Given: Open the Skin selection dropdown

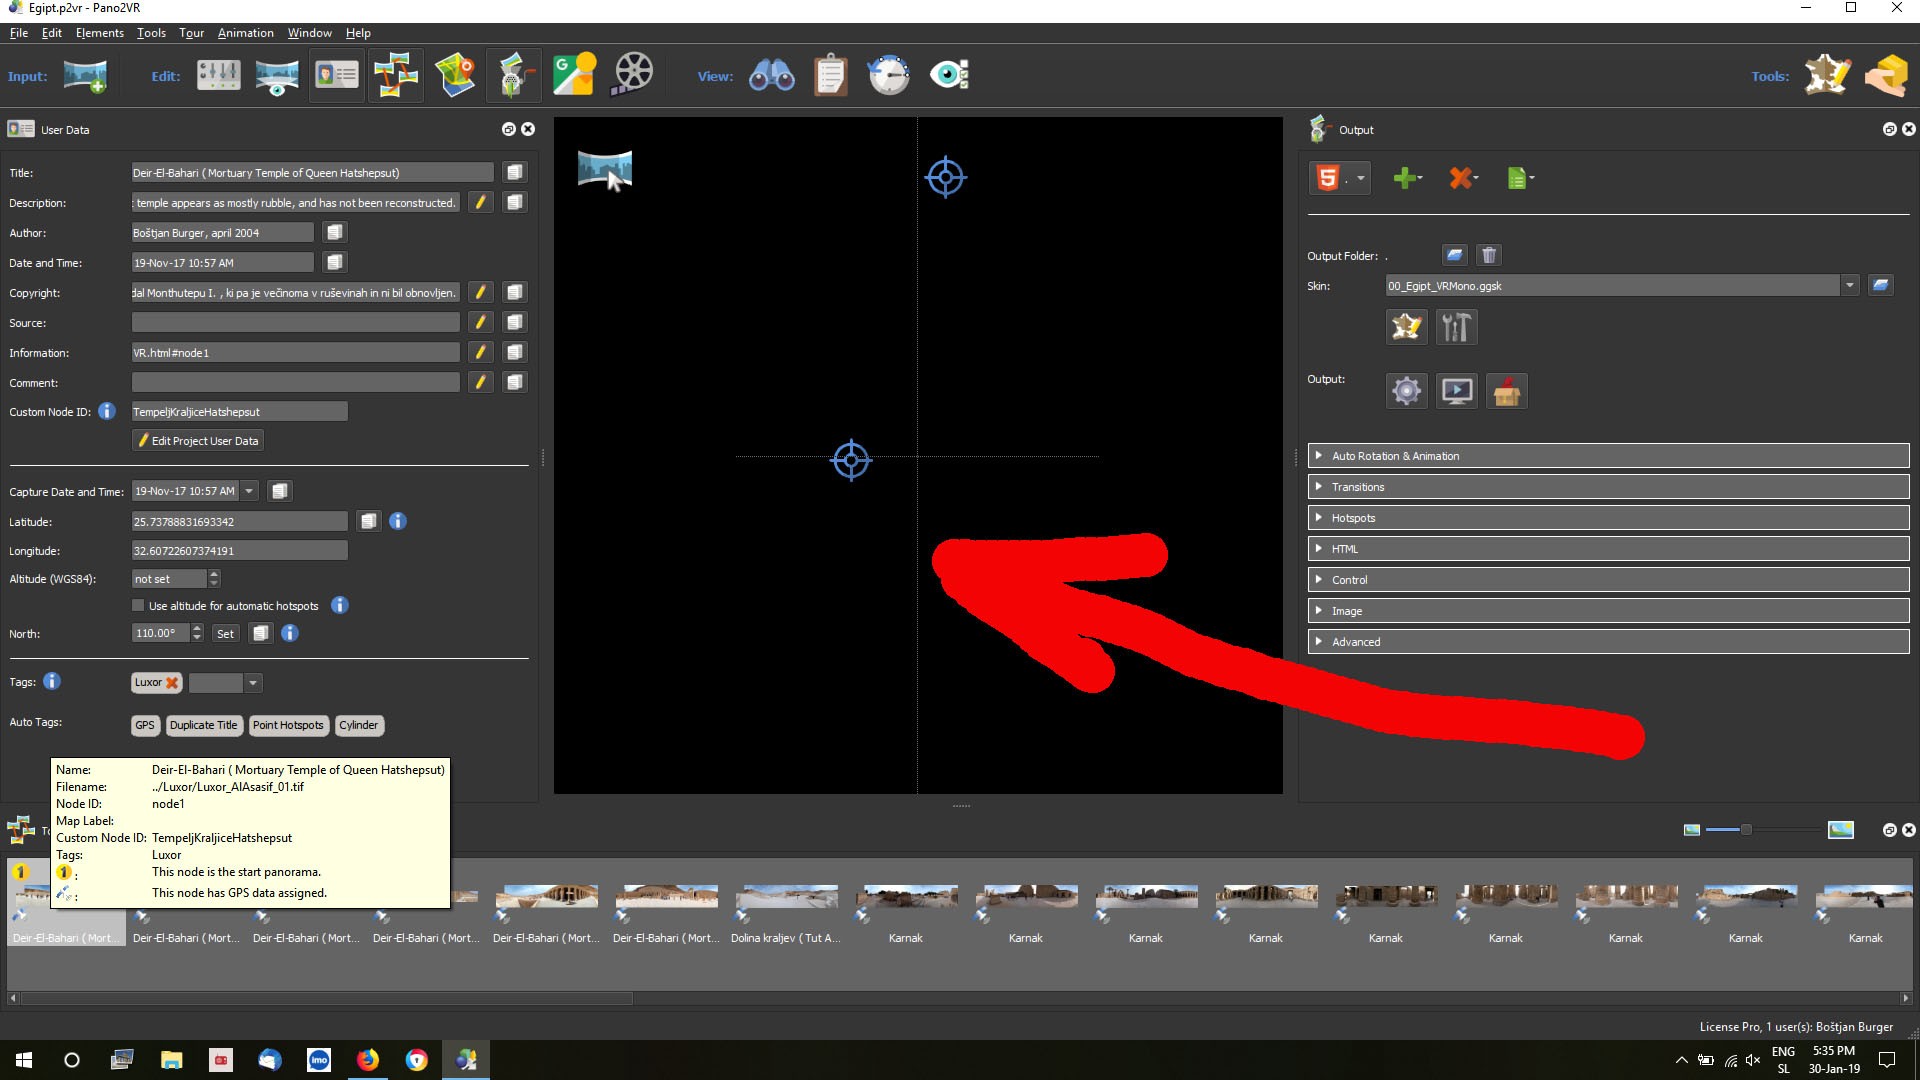Looking at the screenshot, I should [1850, 285].
